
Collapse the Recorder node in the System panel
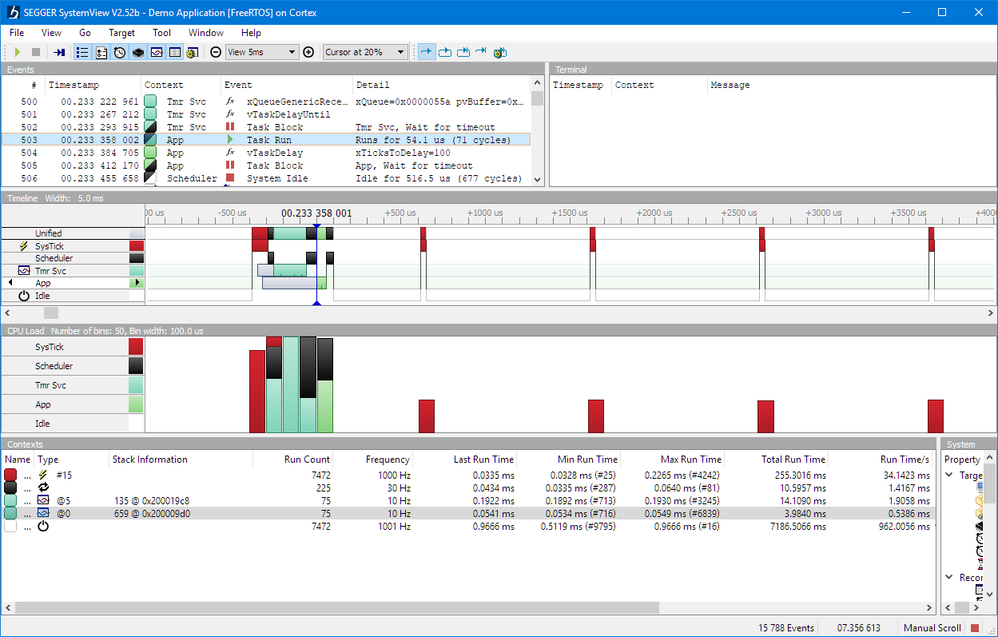[950, 577]
